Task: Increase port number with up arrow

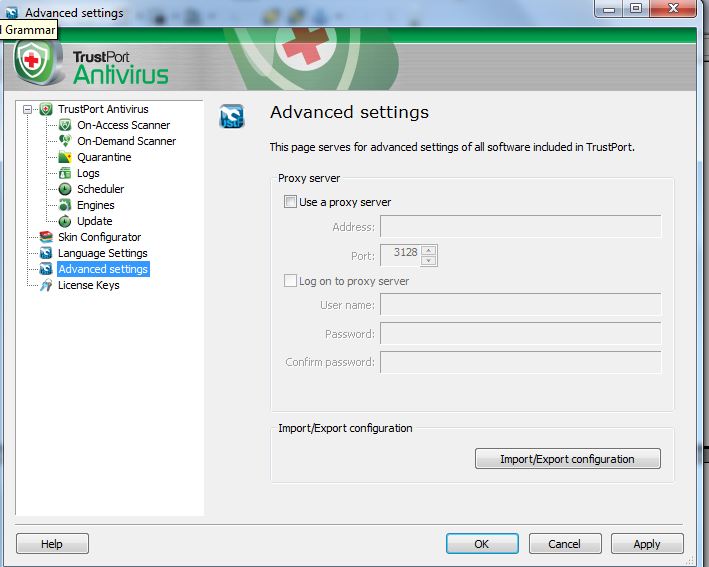Action: pos(429,250)
